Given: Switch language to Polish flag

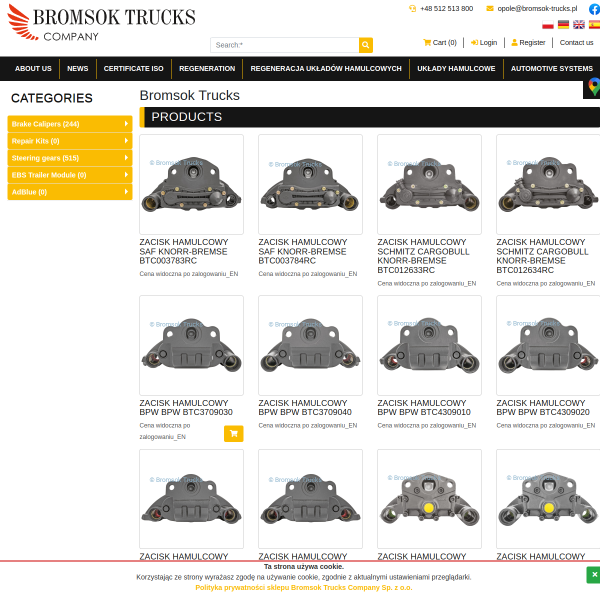Looking at the screenshot, I should pos(548,25).
